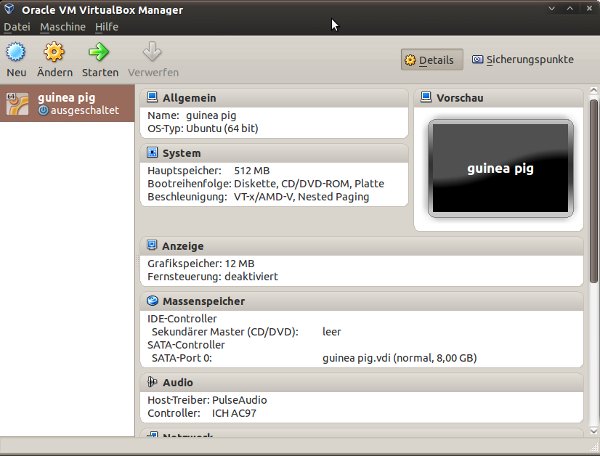600x456 pixels.
Task: Click the Massenspeicher disk icon
Action: coord(152,301)
